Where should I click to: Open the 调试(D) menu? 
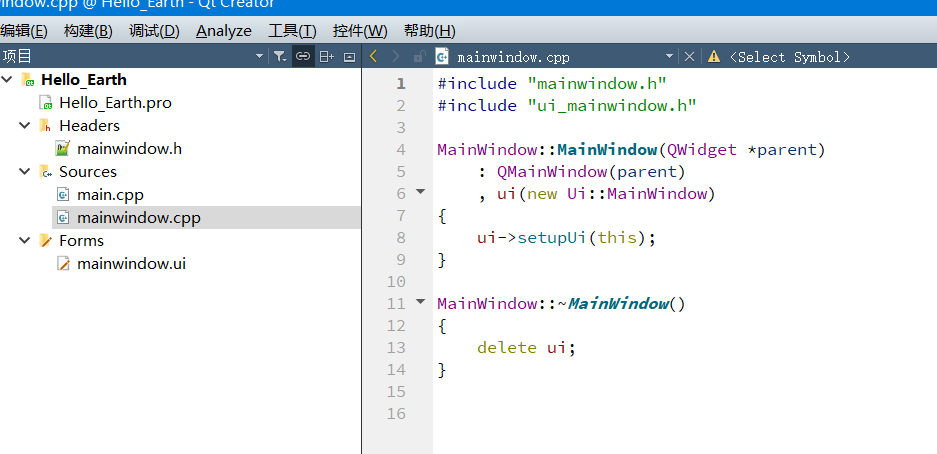[154, 31]
